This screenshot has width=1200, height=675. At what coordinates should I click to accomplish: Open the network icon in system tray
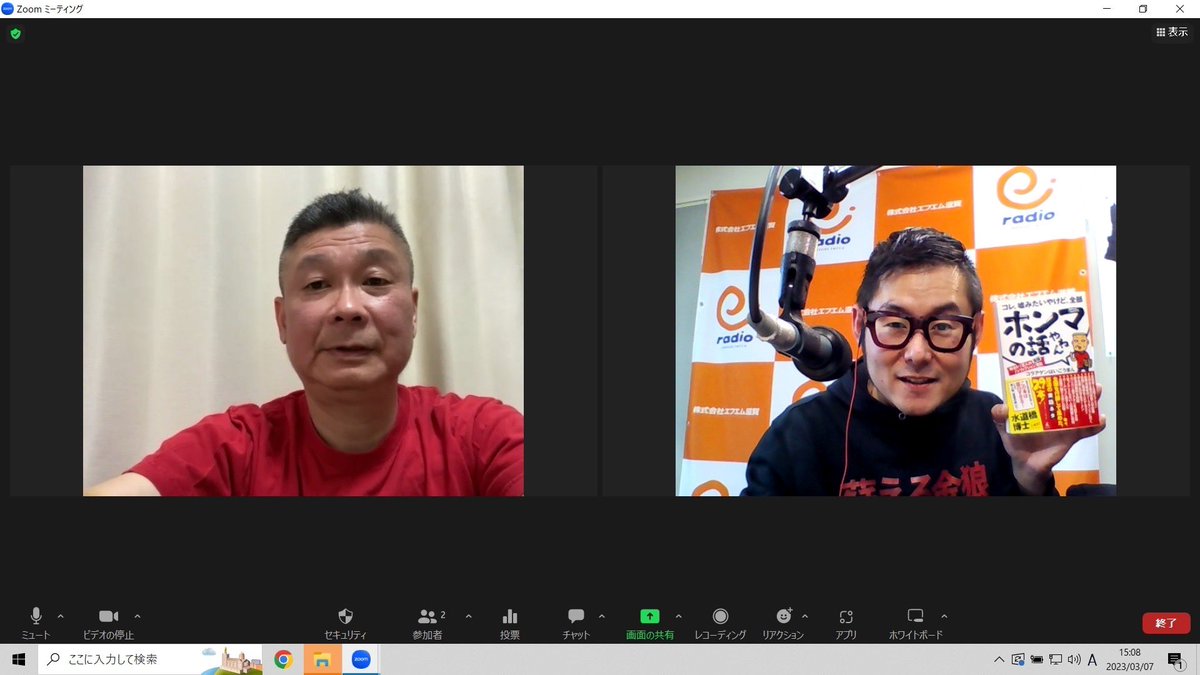point(1055,659)
